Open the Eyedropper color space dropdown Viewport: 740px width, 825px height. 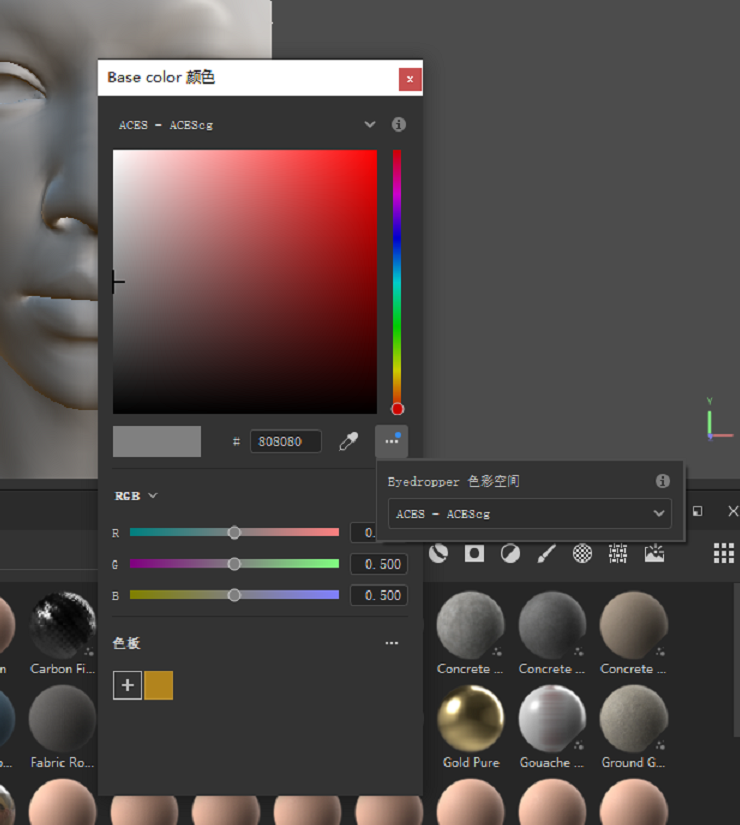[x=529, y=514]
